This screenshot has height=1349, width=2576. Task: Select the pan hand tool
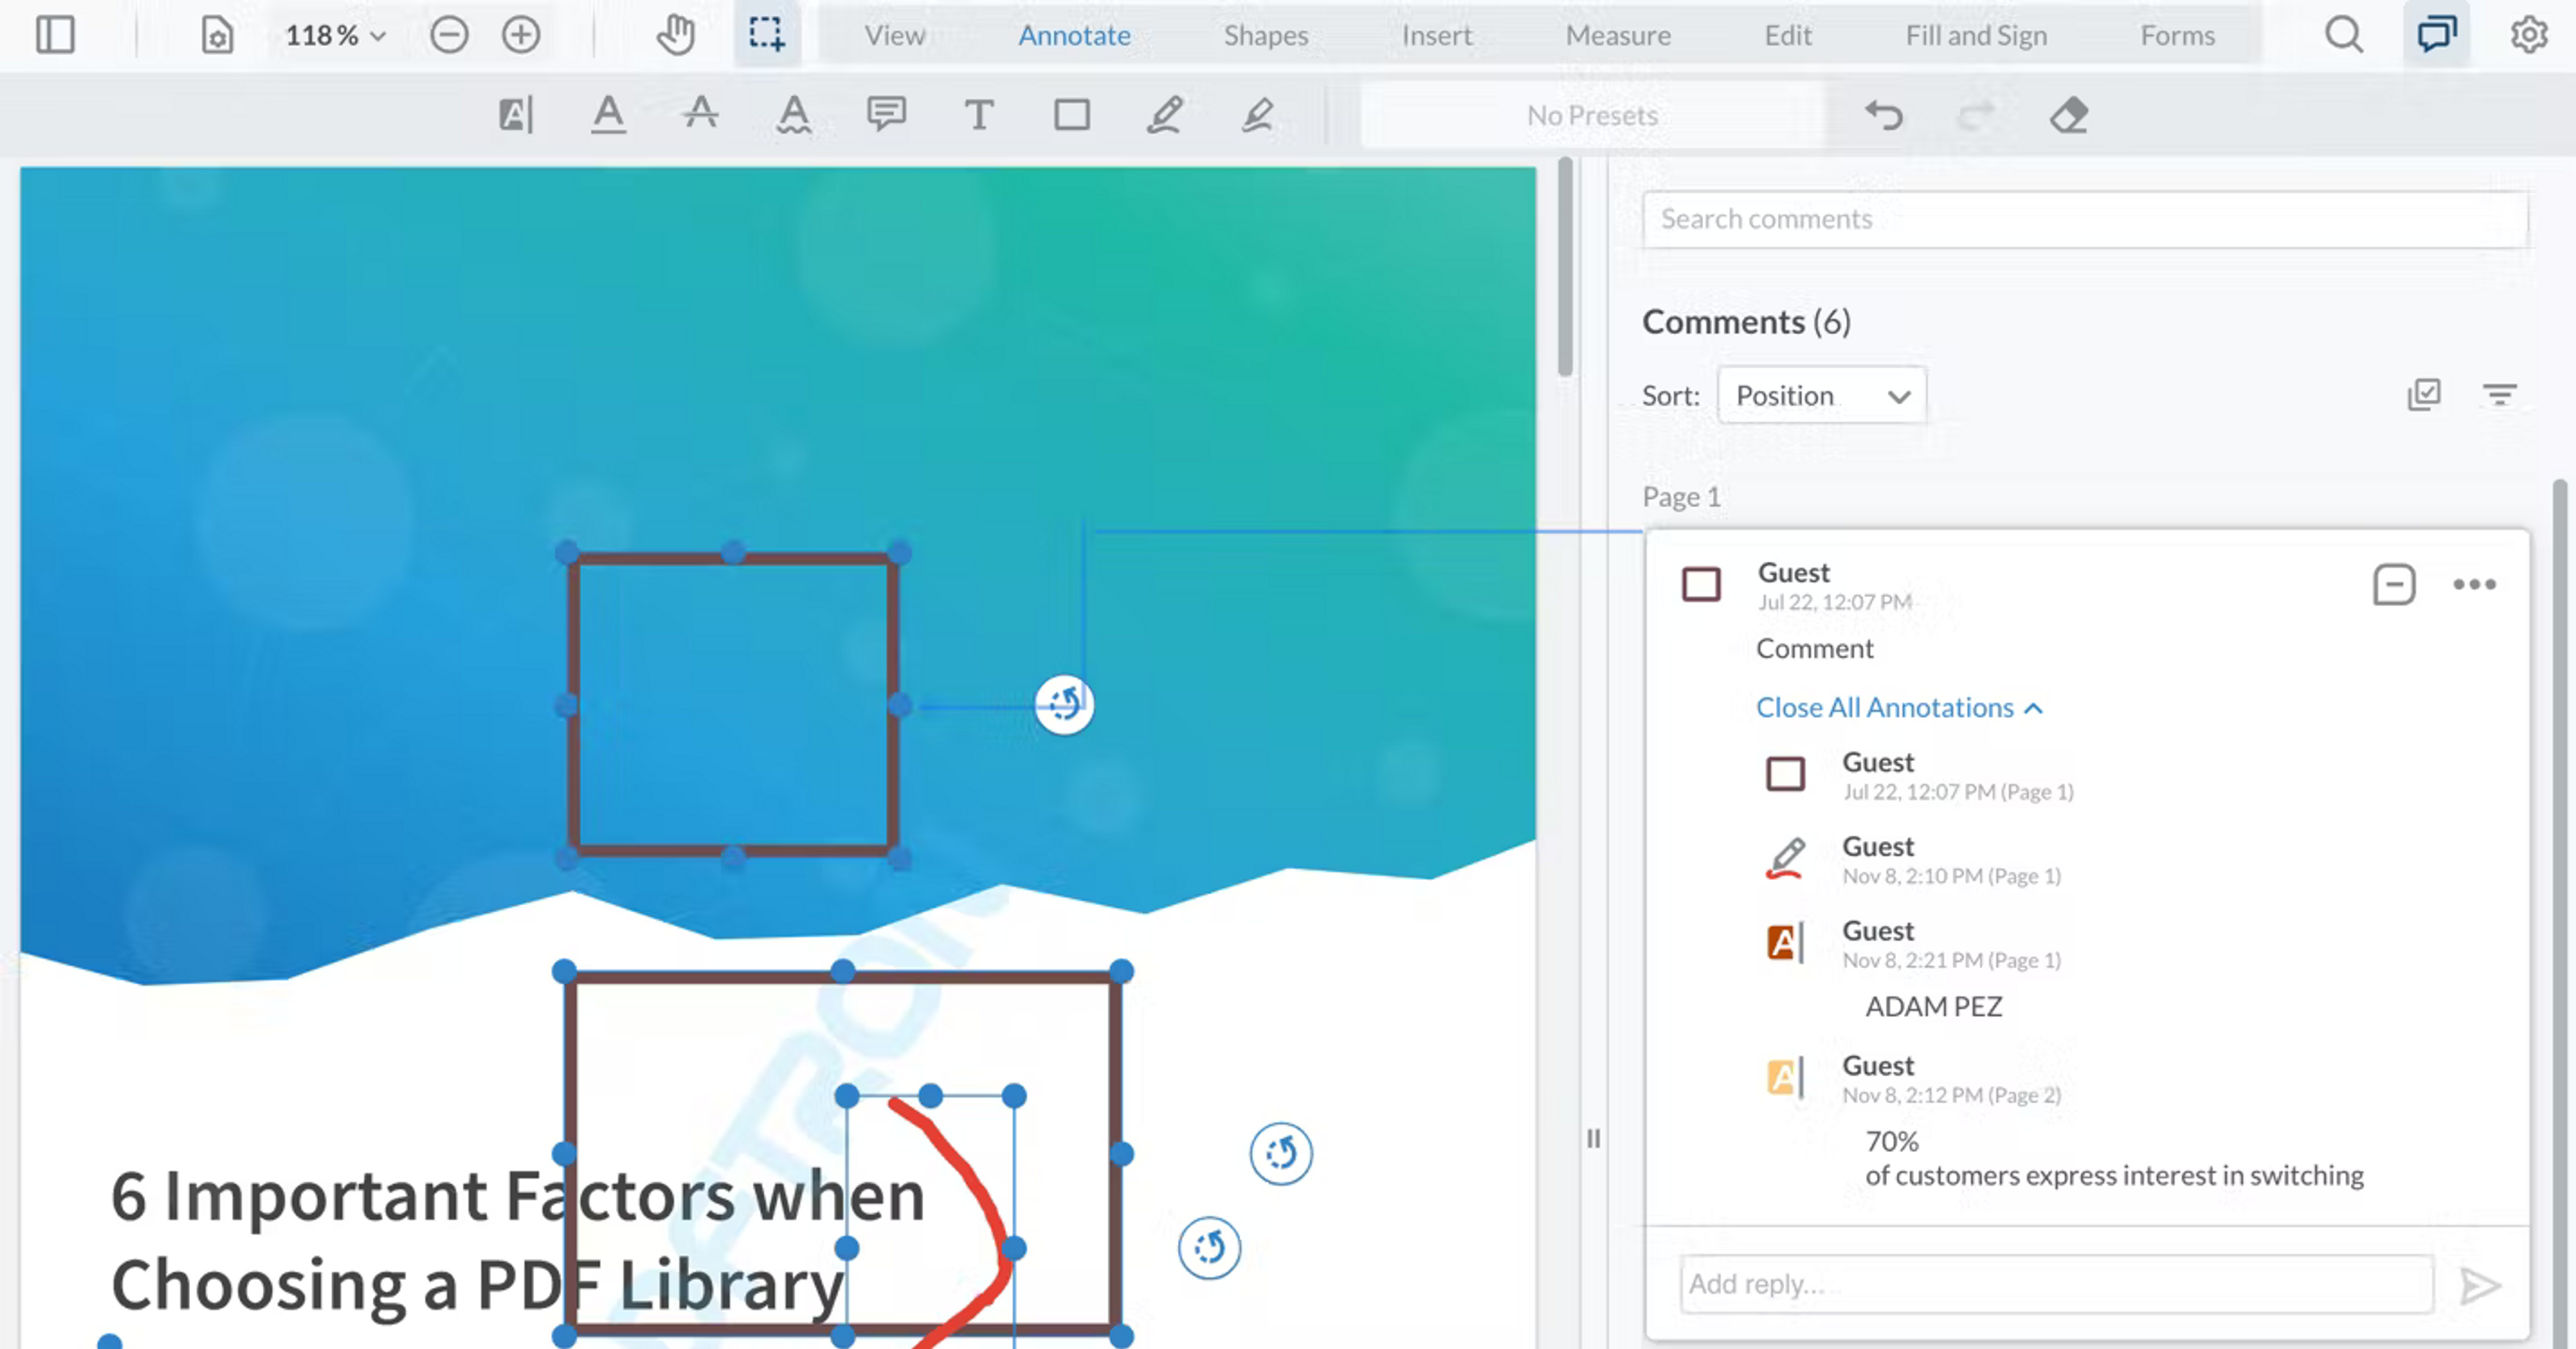[x=676, y=35]
